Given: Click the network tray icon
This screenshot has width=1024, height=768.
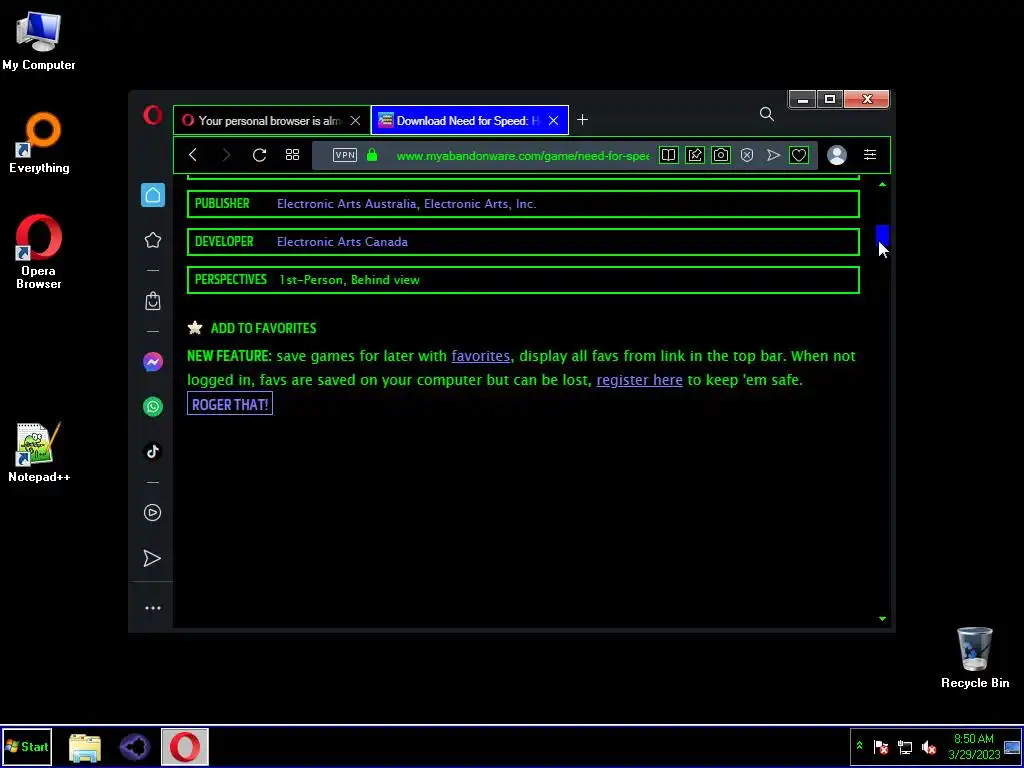Looking at the screenshot, I should [905, 747].
